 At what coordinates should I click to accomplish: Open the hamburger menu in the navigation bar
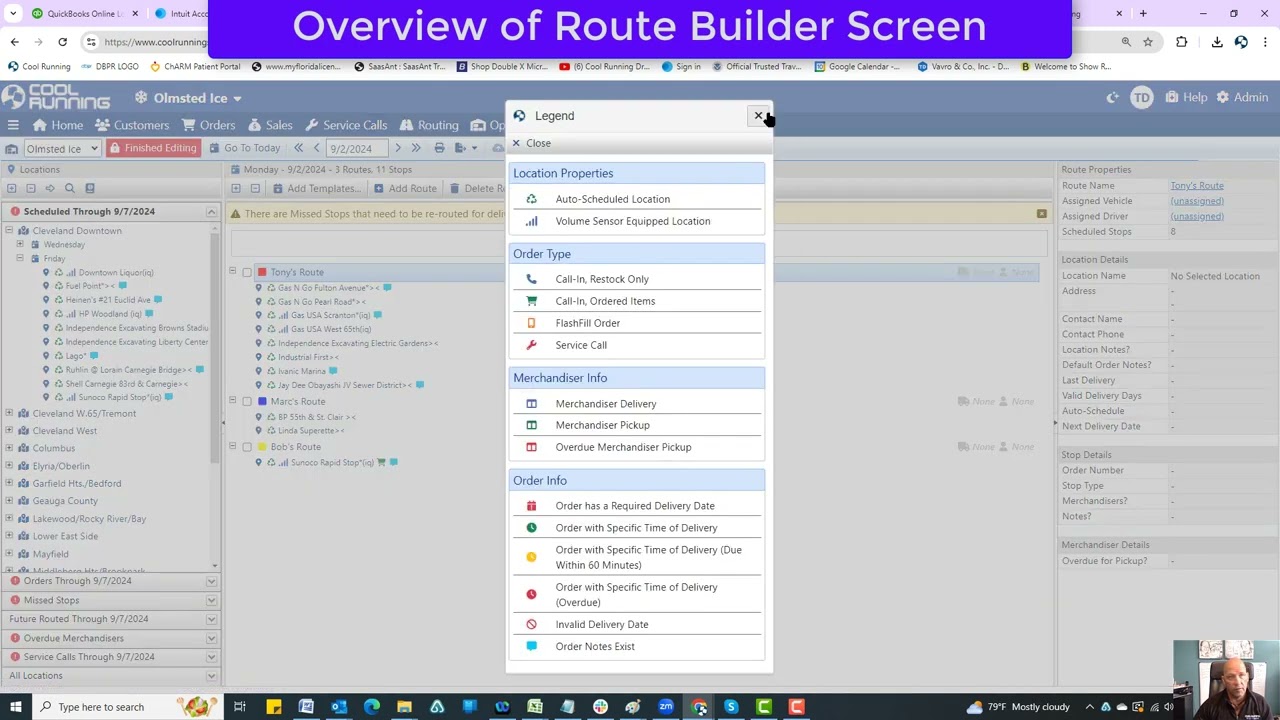click(13, 125)
